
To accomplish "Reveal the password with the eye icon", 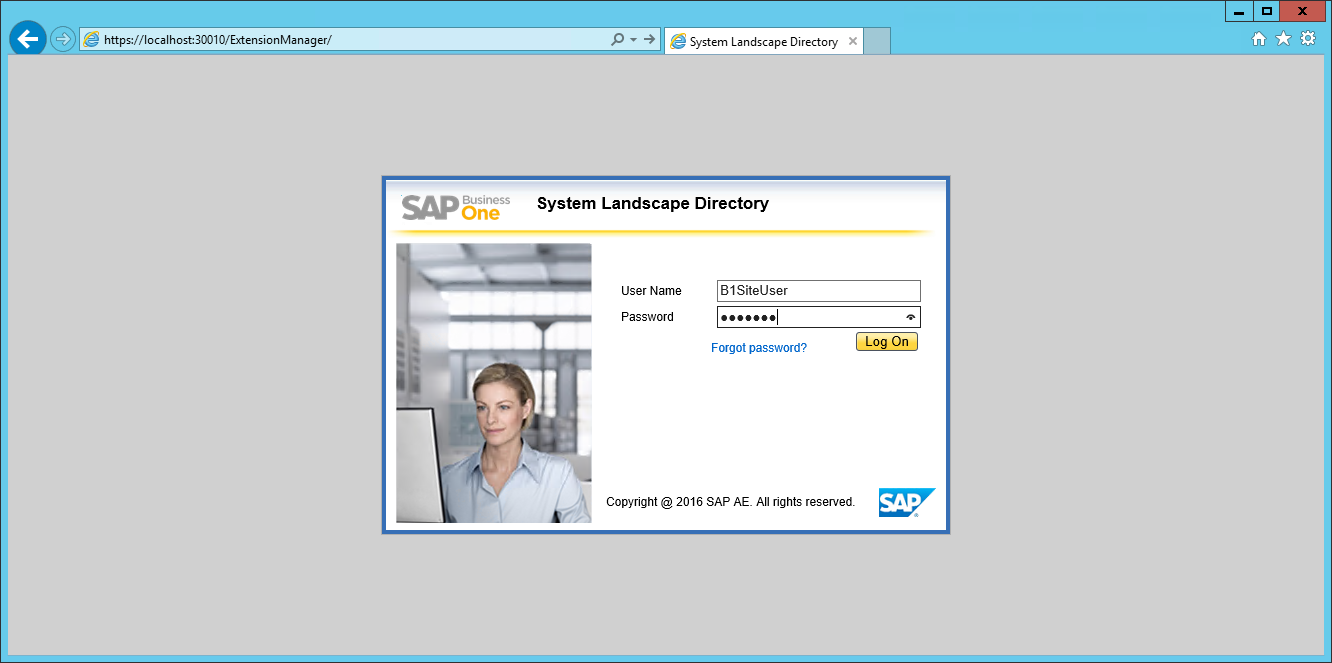I will (910, 317).
